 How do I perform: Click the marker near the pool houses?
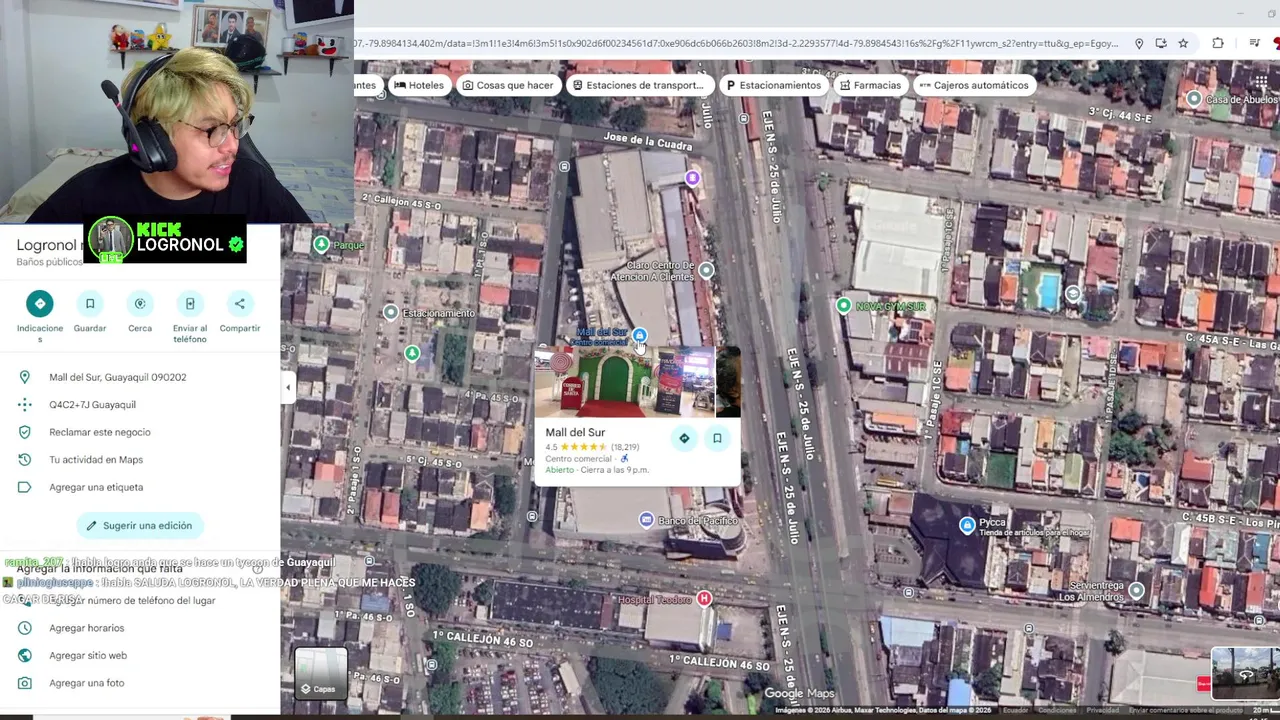[1073, 294]
